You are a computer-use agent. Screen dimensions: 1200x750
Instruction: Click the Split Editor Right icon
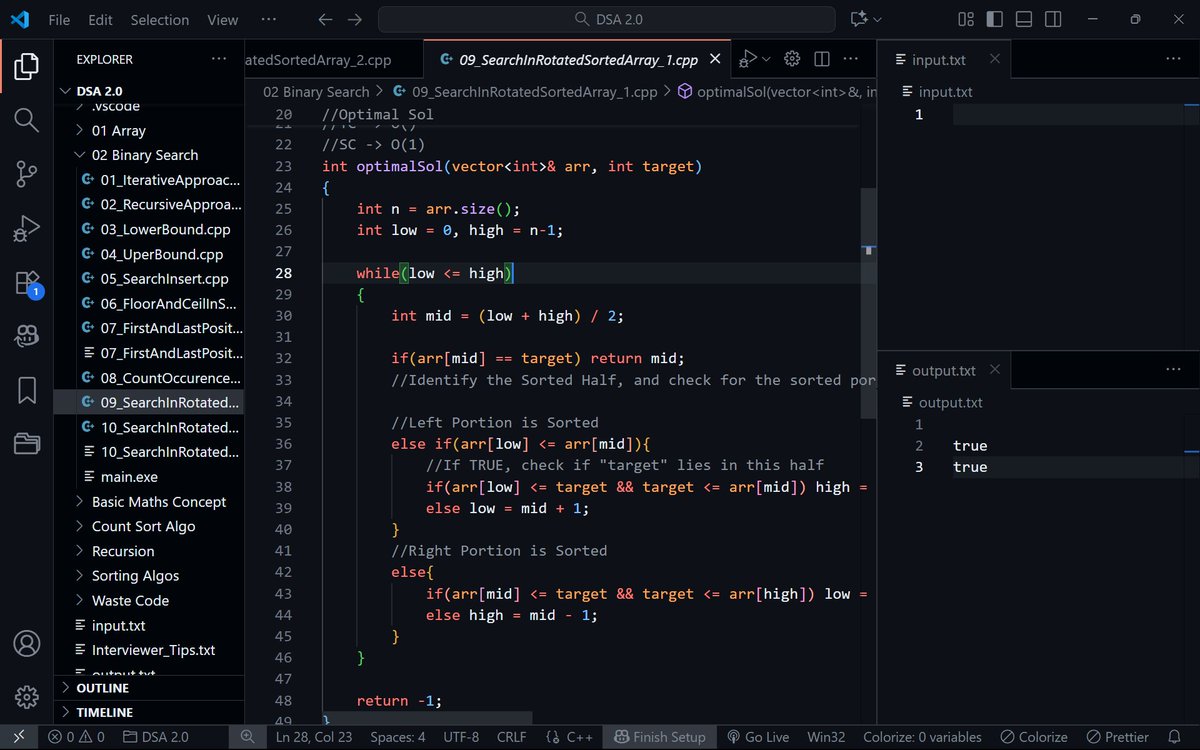coord(822,59)
